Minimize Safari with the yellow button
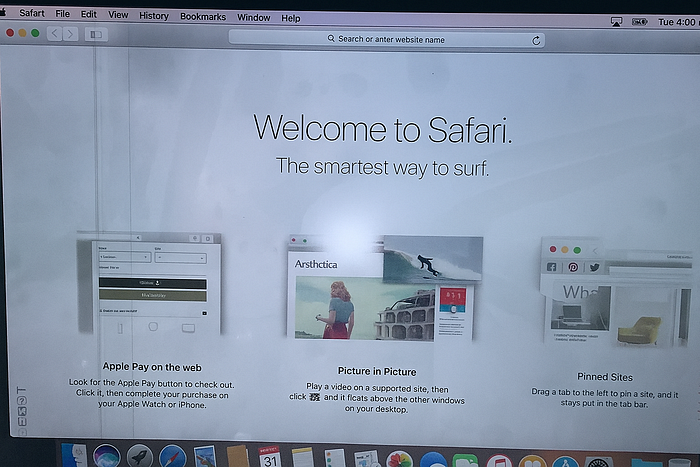 tap(22, 33)
